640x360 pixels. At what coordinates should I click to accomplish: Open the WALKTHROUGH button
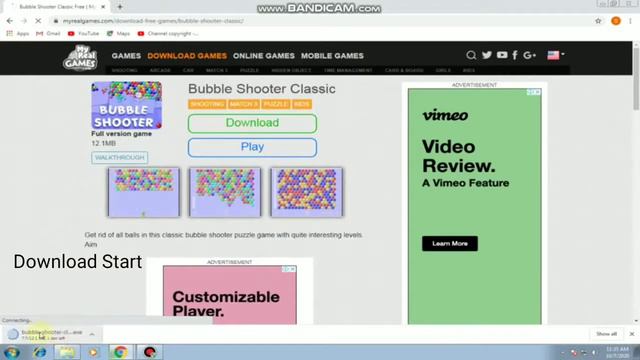pos(120,158)
